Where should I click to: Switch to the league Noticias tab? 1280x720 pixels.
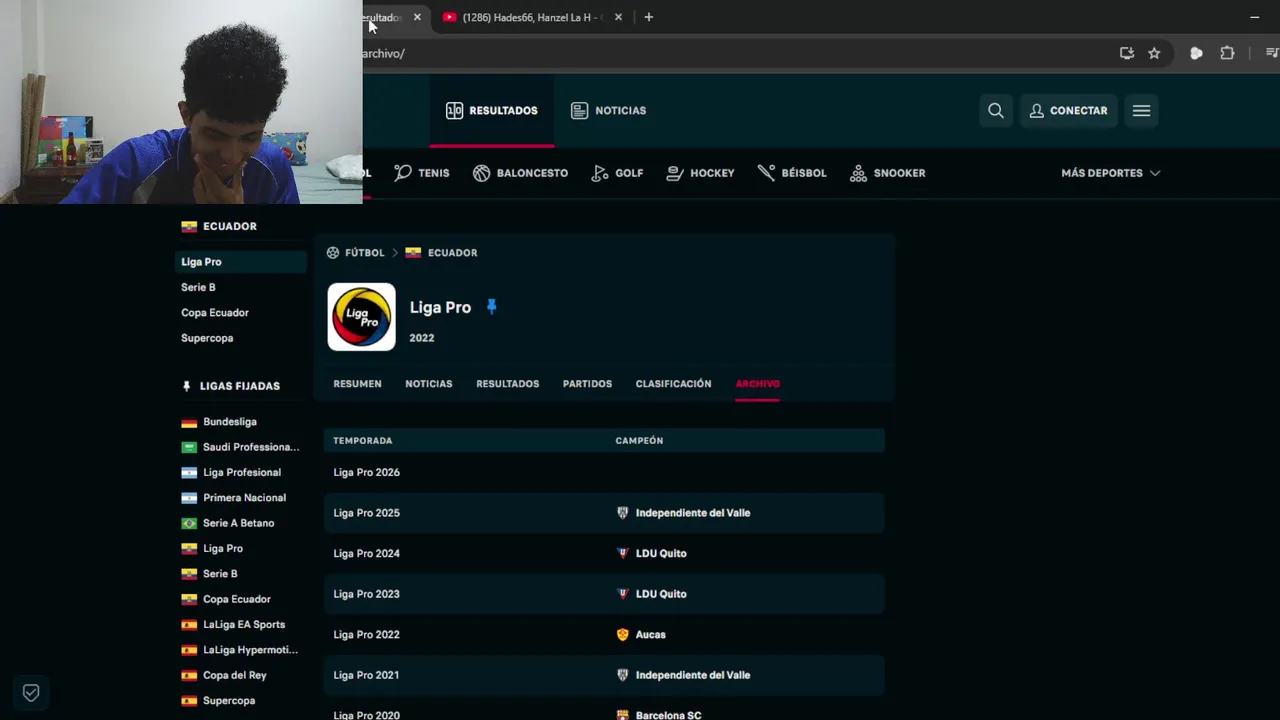coord(428,384)
